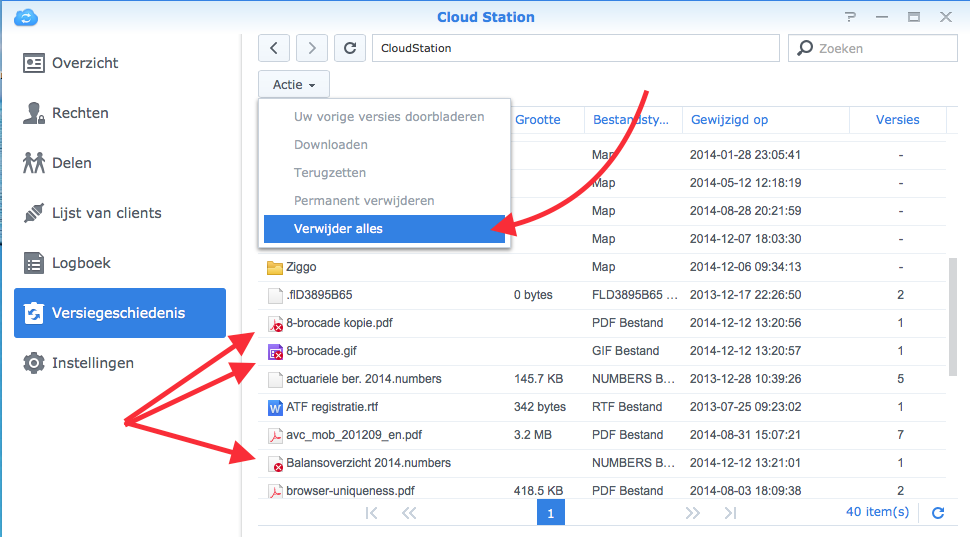Sort by Versies column header

(897, 120)
